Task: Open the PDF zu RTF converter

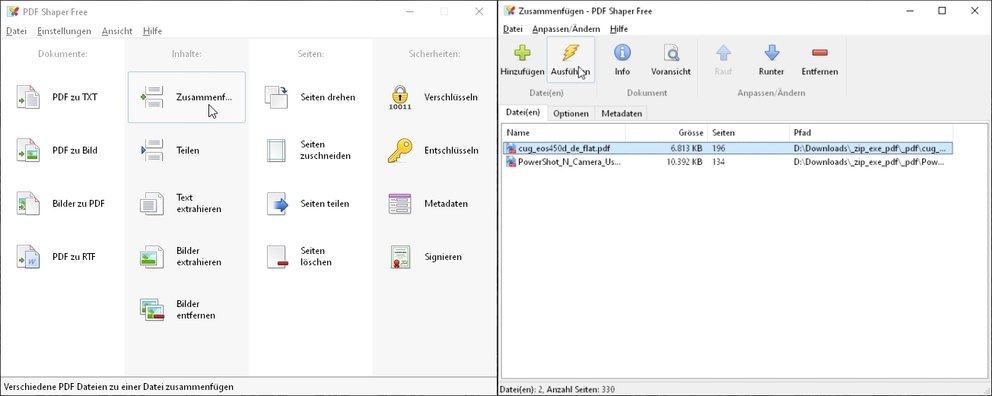Action: click(x=62, y=257)
